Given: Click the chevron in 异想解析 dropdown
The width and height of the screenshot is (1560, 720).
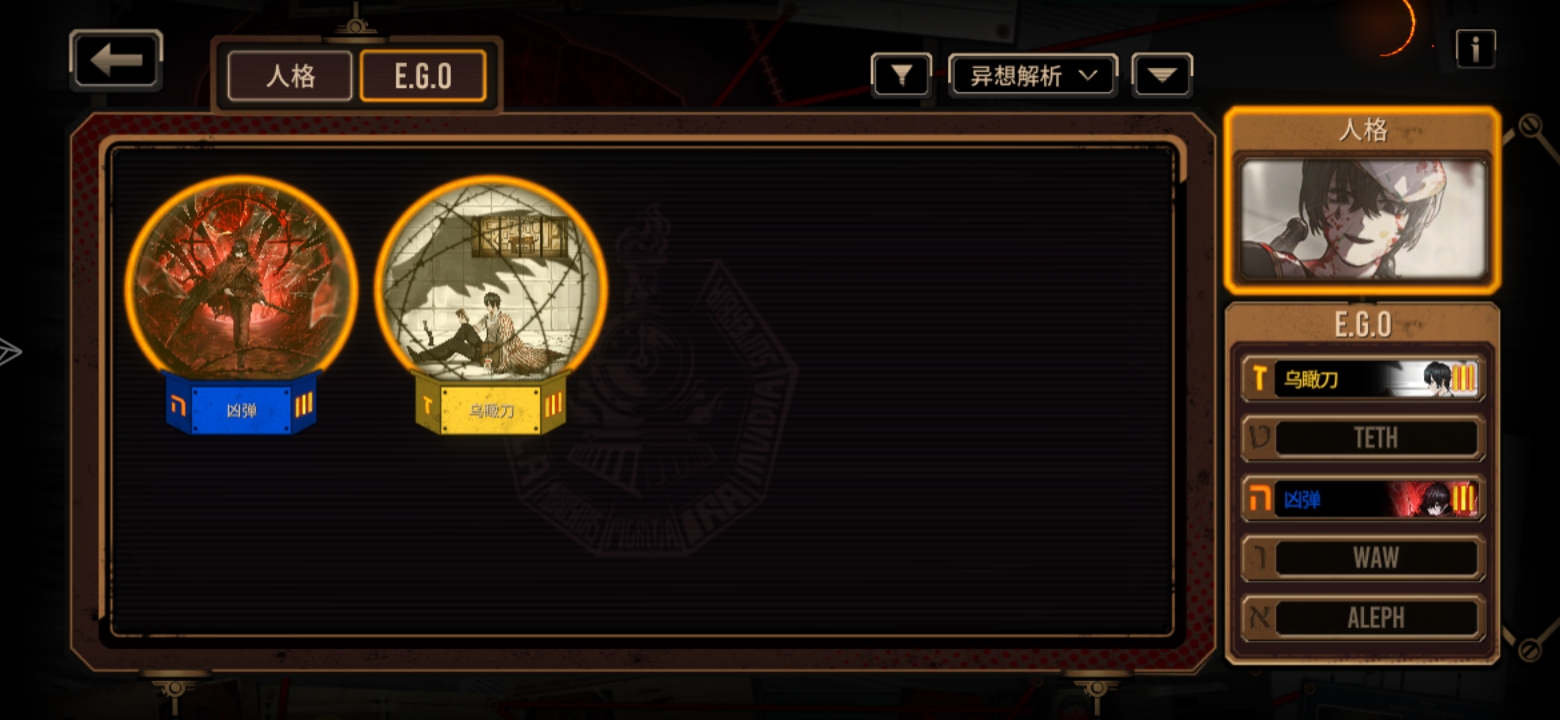Looking at the screenshot, I should (x=1088, y=75).
